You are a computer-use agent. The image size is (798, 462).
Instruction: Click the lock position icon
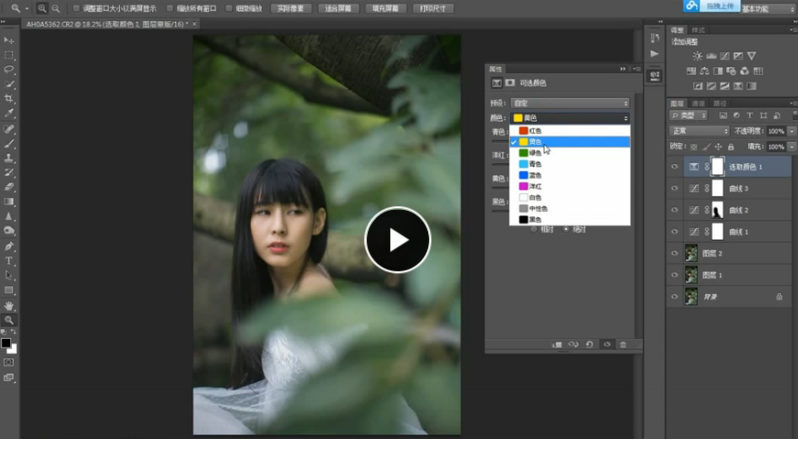click(x=718, y=147)
